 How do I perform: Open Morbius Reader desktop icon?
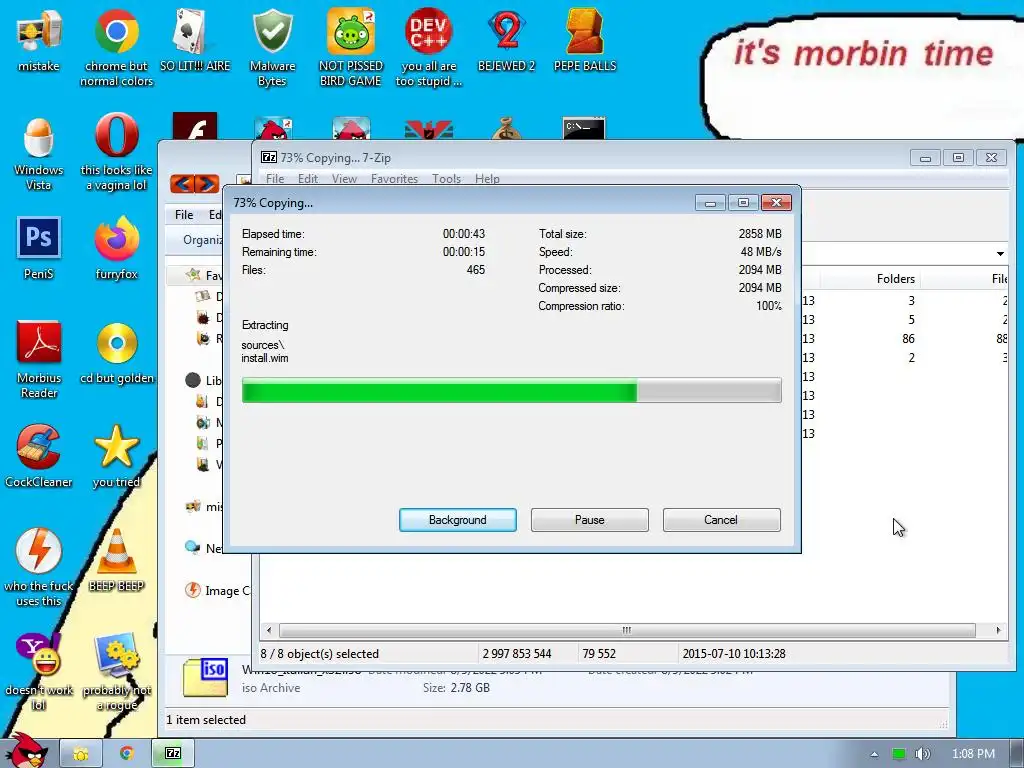coord(39,359)
